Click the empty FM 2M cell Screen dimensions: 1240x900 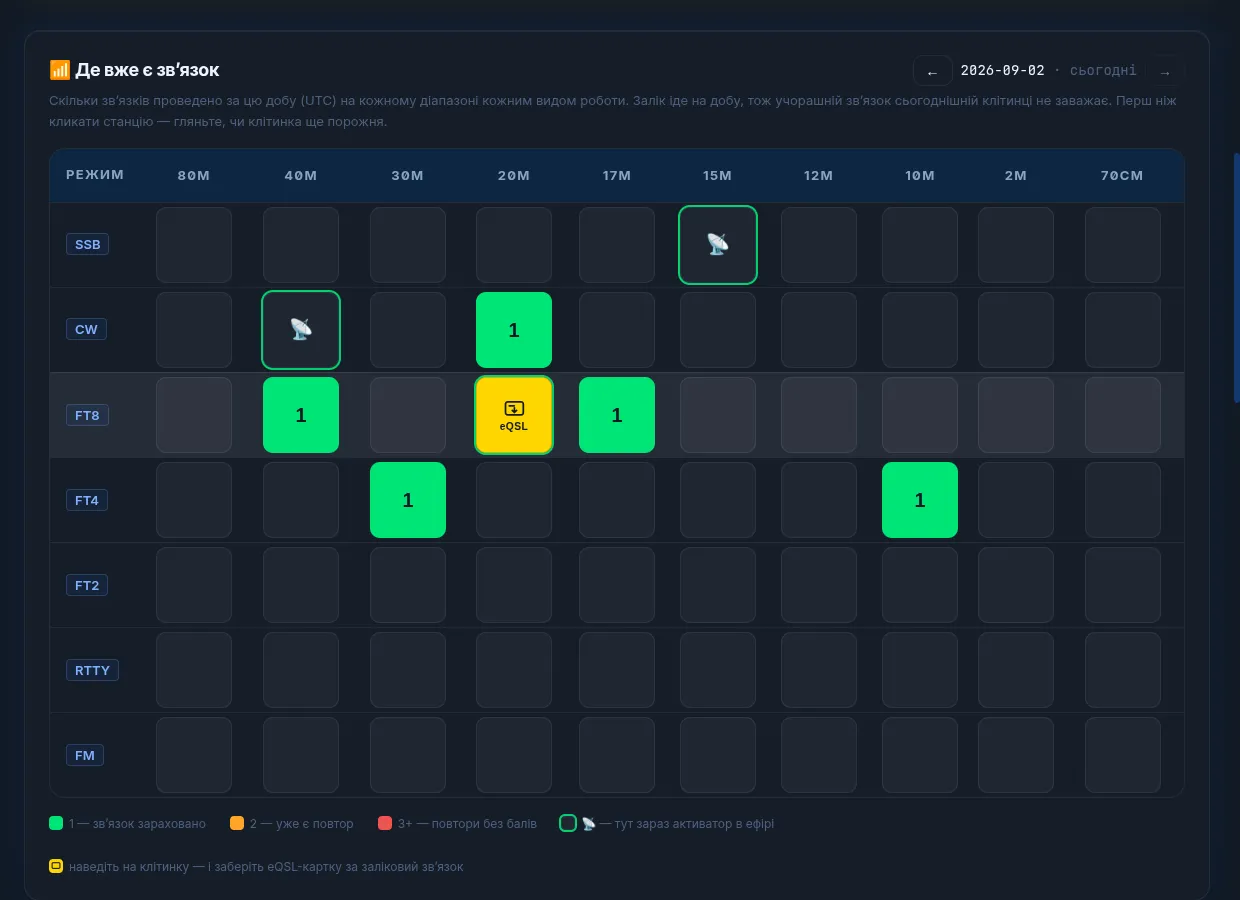coord(1016,755)
